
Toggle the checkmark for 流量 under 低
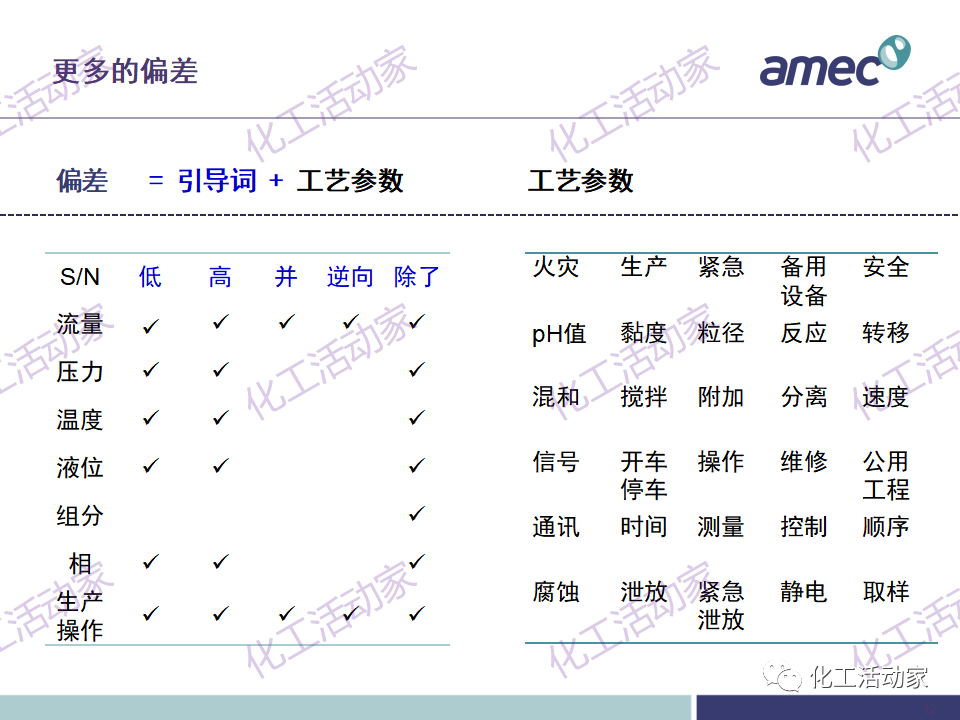(x=150, y=322)
